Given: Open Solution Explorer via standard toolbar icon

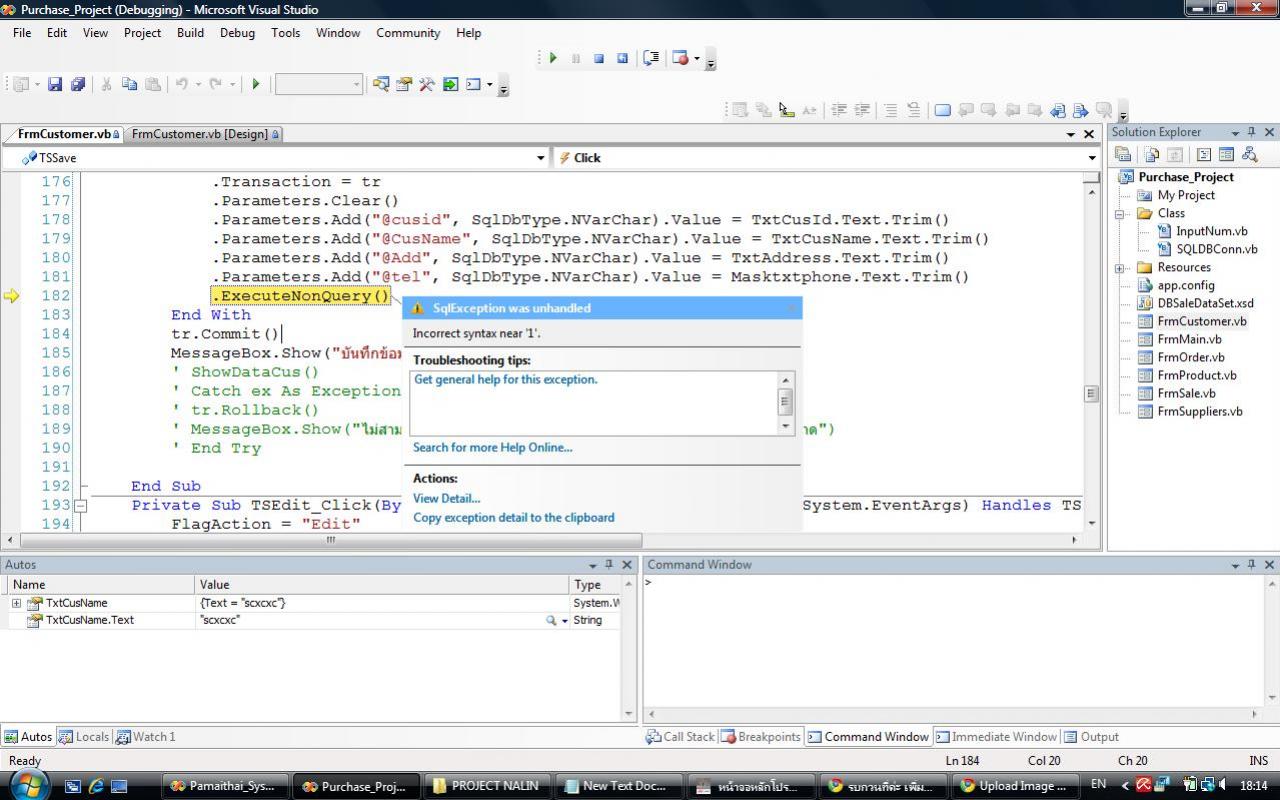Looking at the screenshot, I should (381, 85).
